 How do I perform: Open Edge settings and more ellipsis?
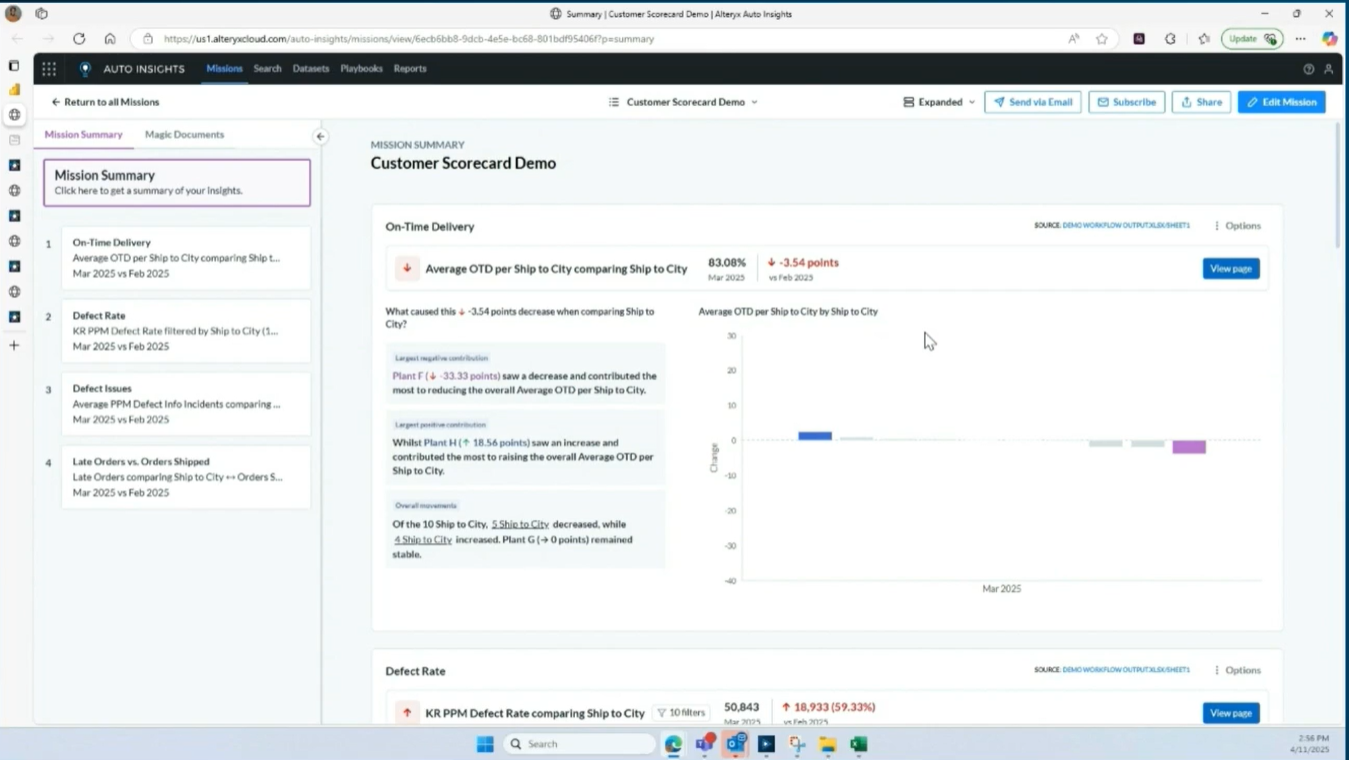coord(1300,38)
